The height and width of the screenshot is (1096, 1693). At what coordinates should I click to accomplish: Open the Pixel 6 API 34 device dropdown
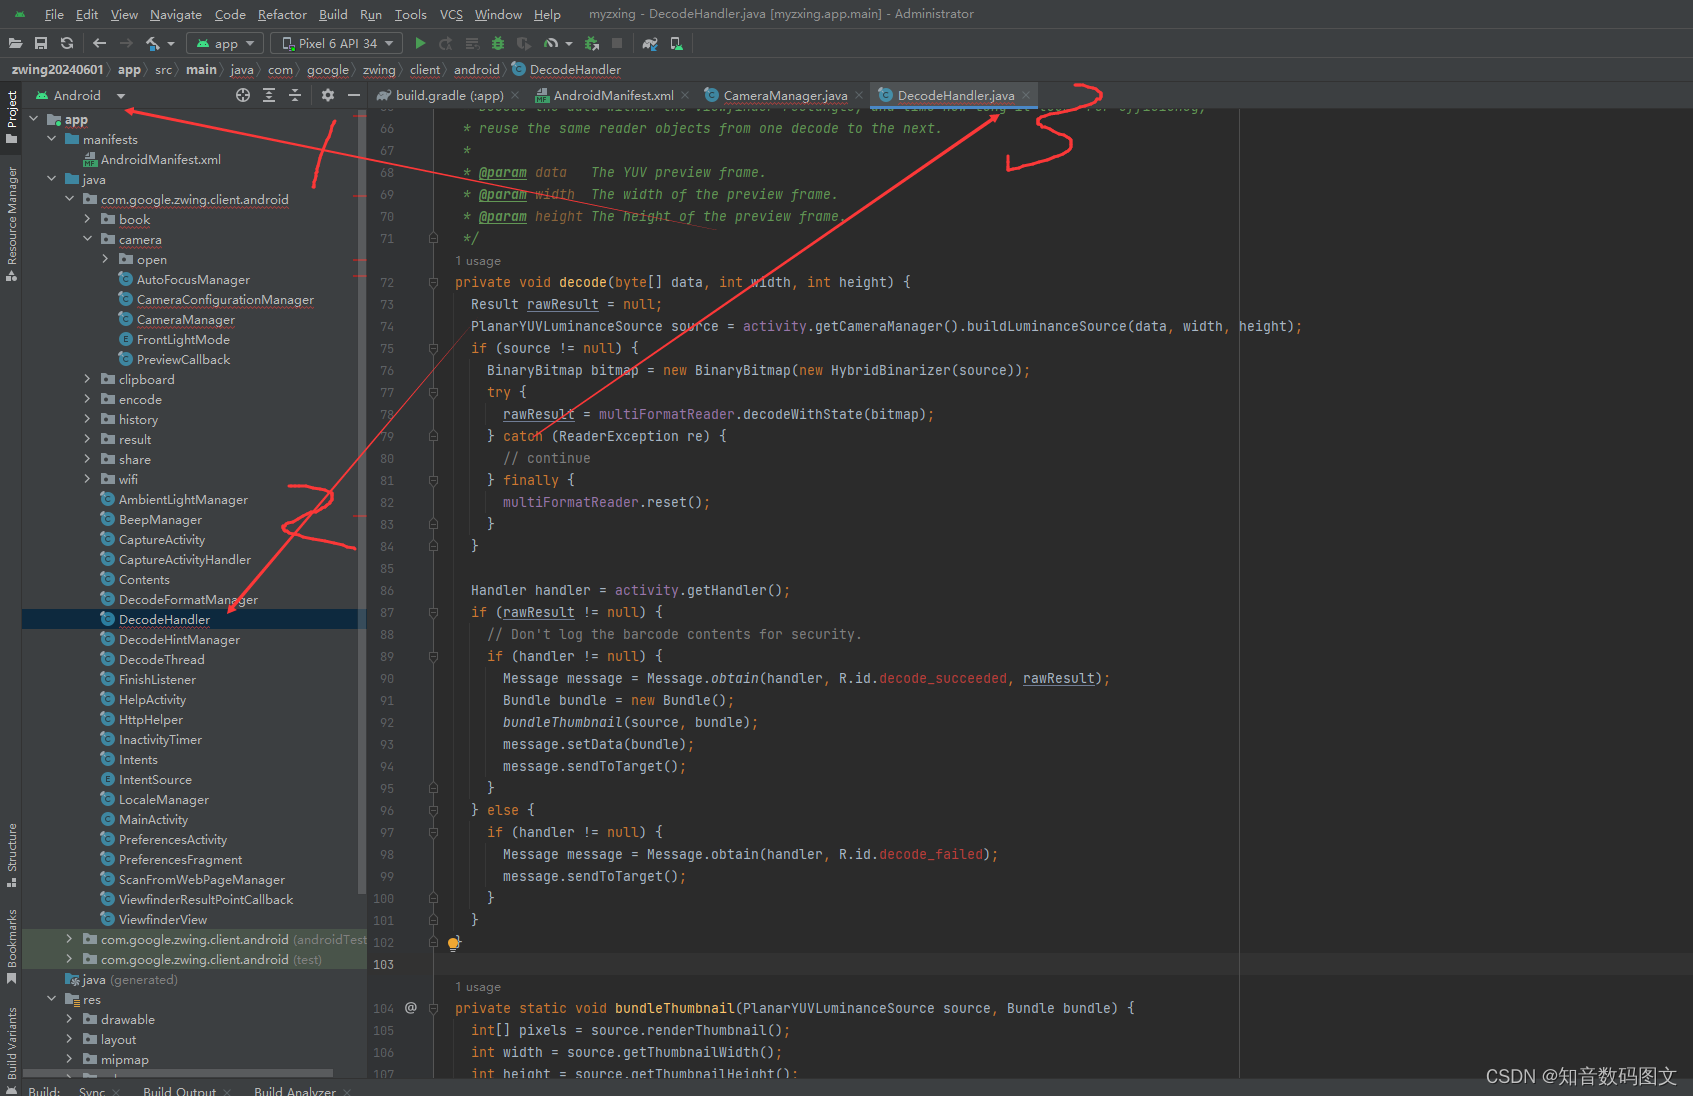click(x=336, y=43)
